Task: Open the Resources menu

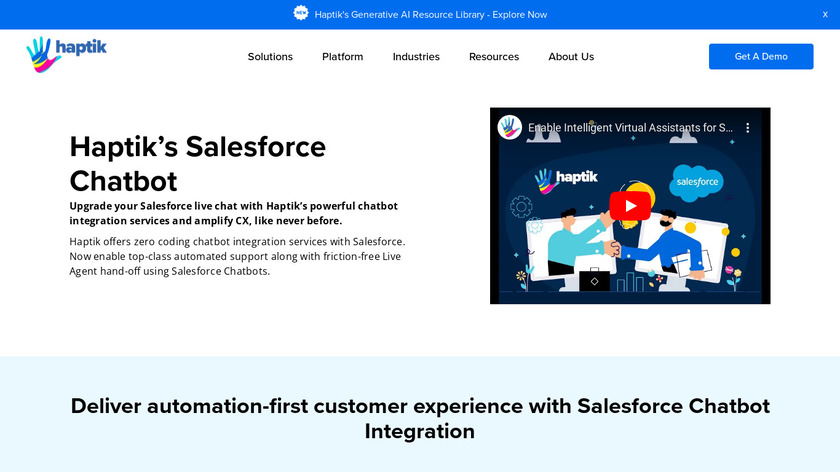Action: (x=494, y=56)
